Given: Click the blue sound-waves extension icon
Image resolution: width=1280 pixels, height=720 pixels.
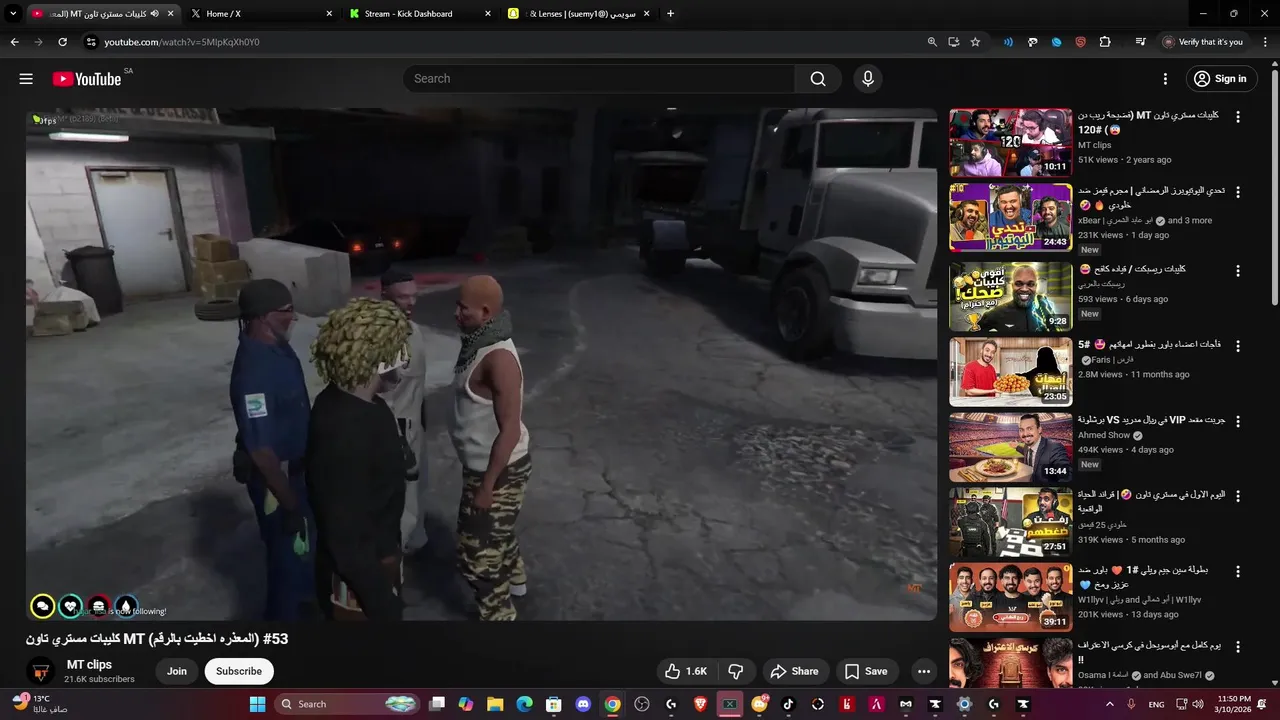Looking at the screenshot, I should point(1008,42).
